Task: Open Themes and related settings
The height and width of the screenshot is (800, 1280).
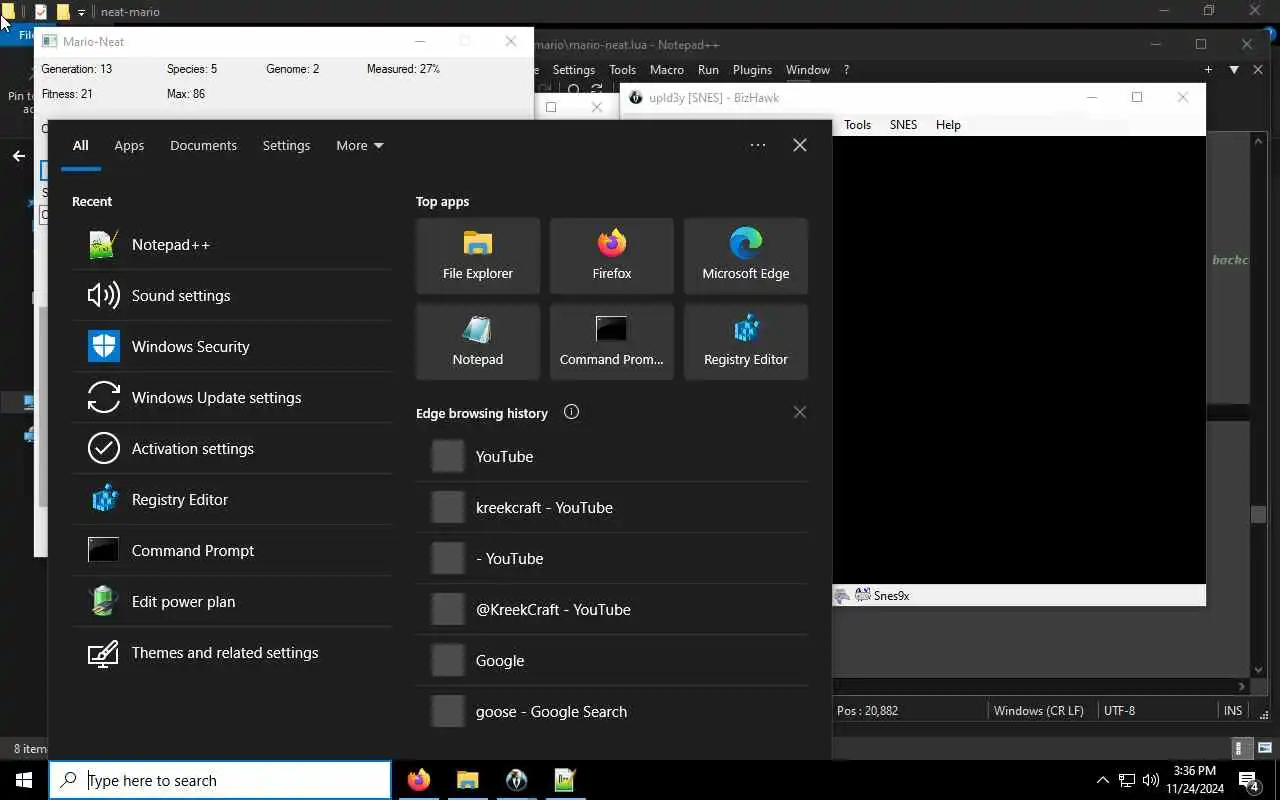Action: coord(232,652)
